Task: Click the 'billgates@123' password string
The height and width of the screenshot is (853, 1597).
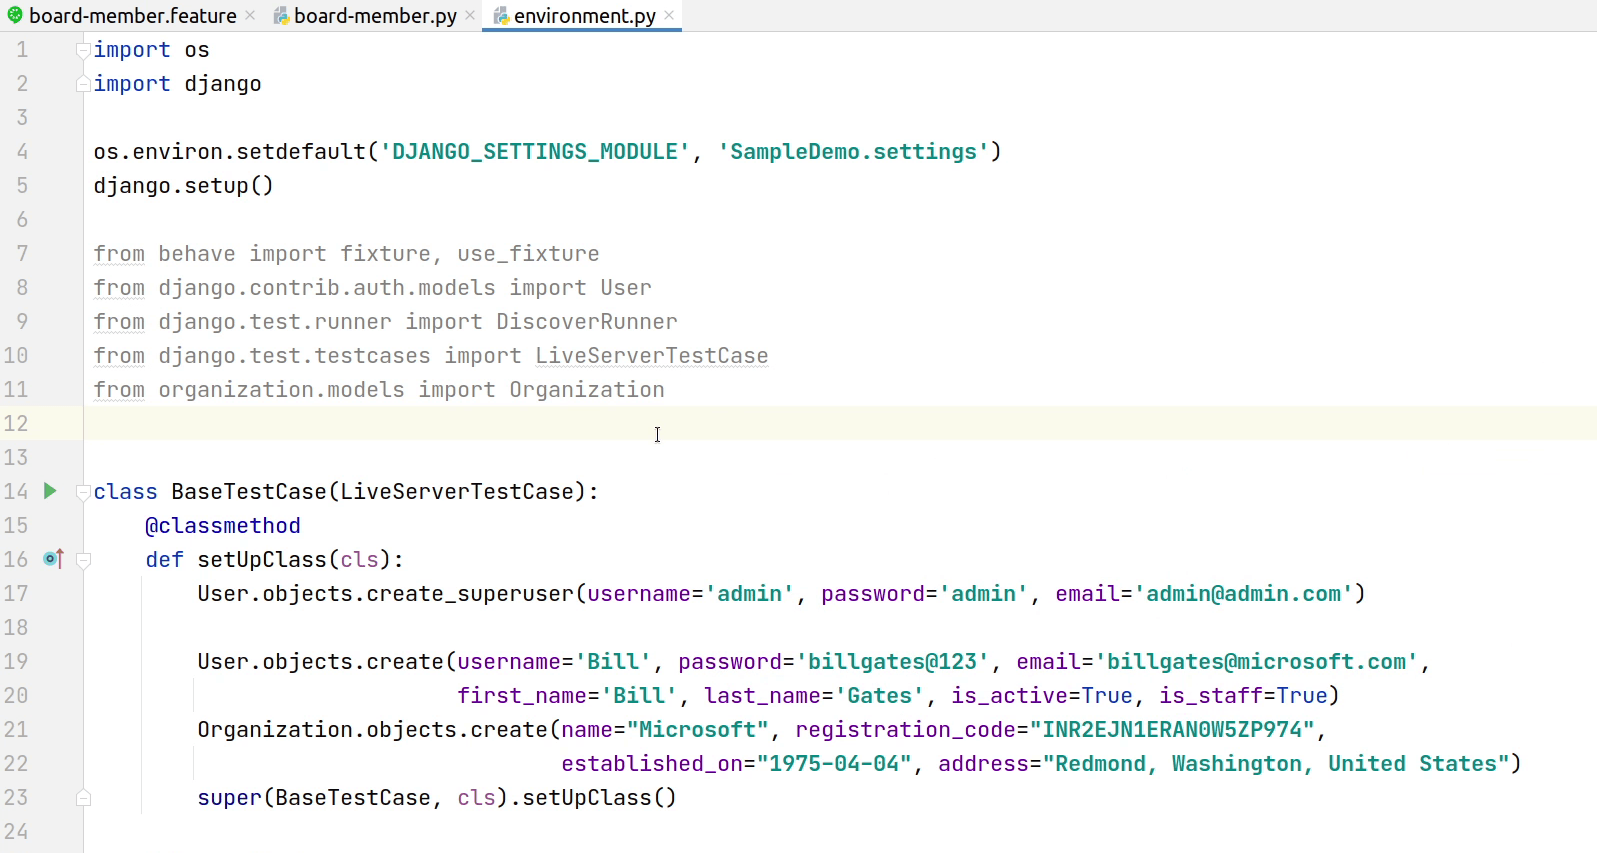Action: 892,661
